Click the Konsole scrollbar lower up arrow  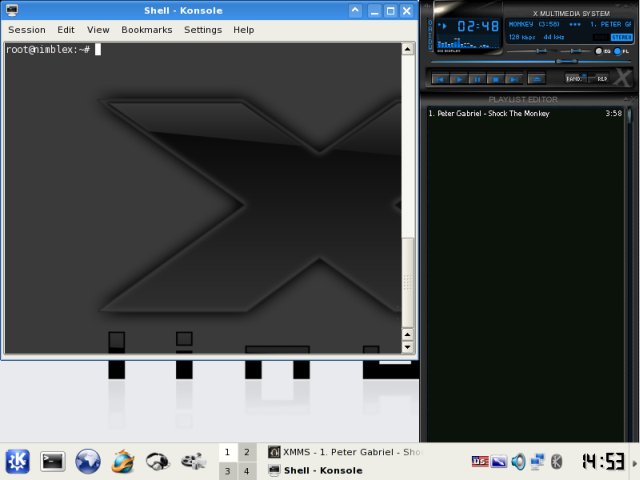[x=407, y=335]
